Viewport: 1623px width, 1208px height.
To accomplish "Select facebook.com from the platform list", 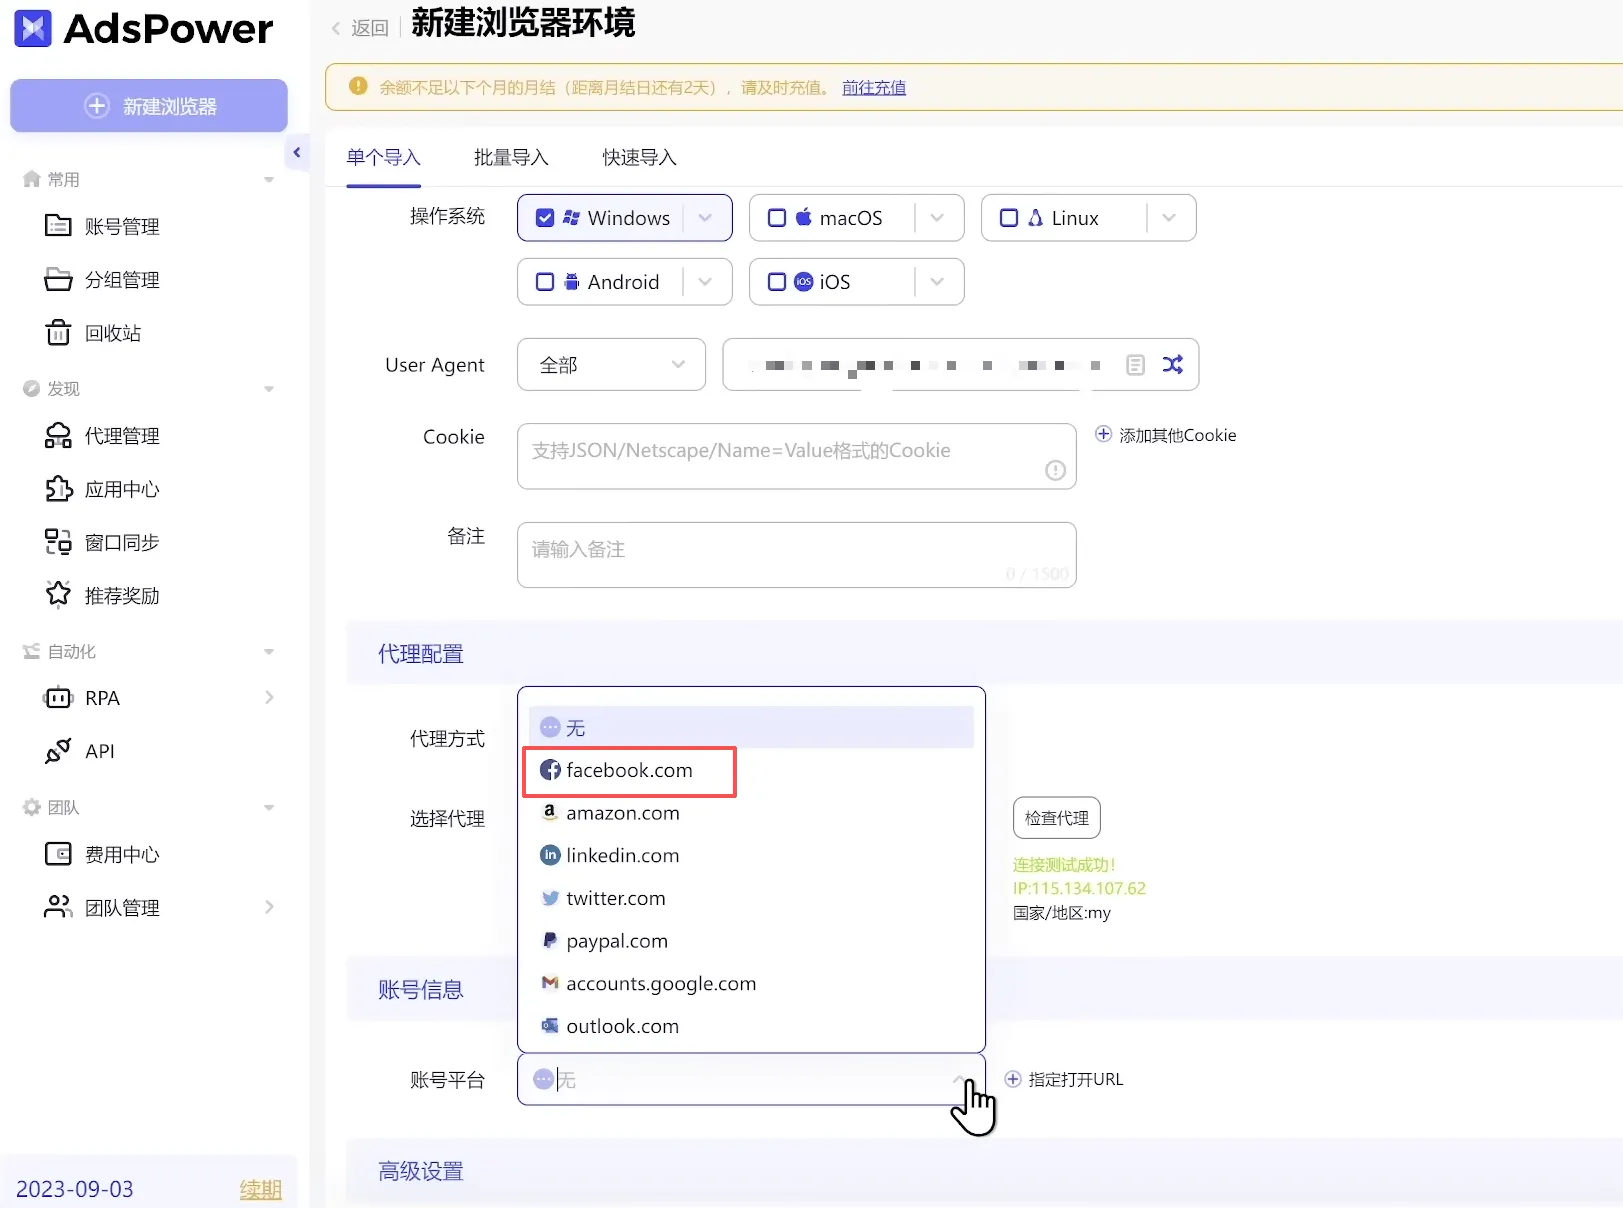I will point(629,770).
